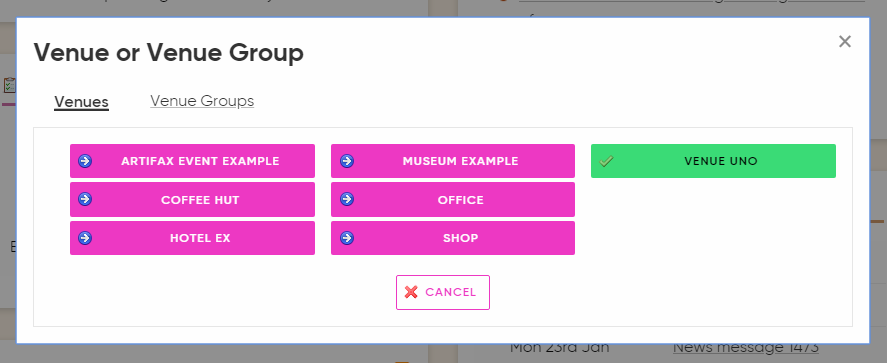Viewport: 887px width, 363px height.
Task: Open the Venues tab
Action: tap(81, 102)
